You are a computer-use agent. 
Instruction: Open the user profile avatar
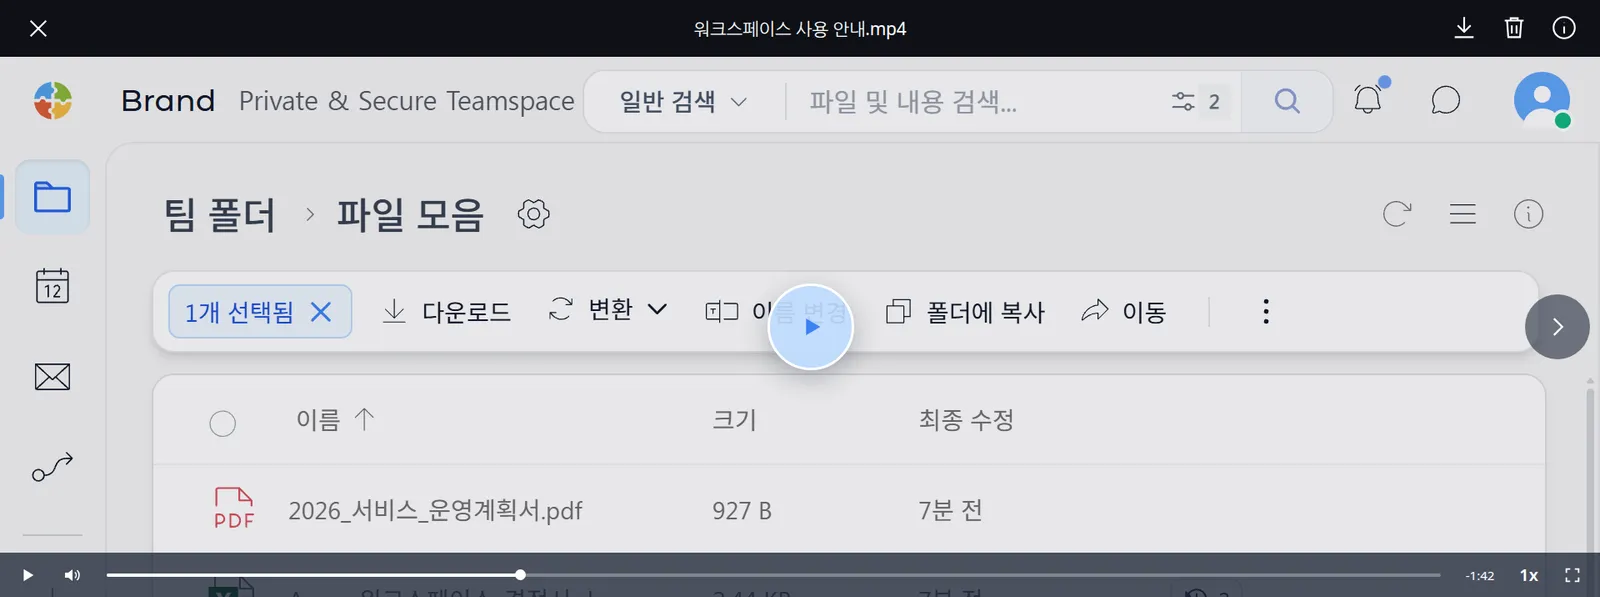(x=1542, y=100)
